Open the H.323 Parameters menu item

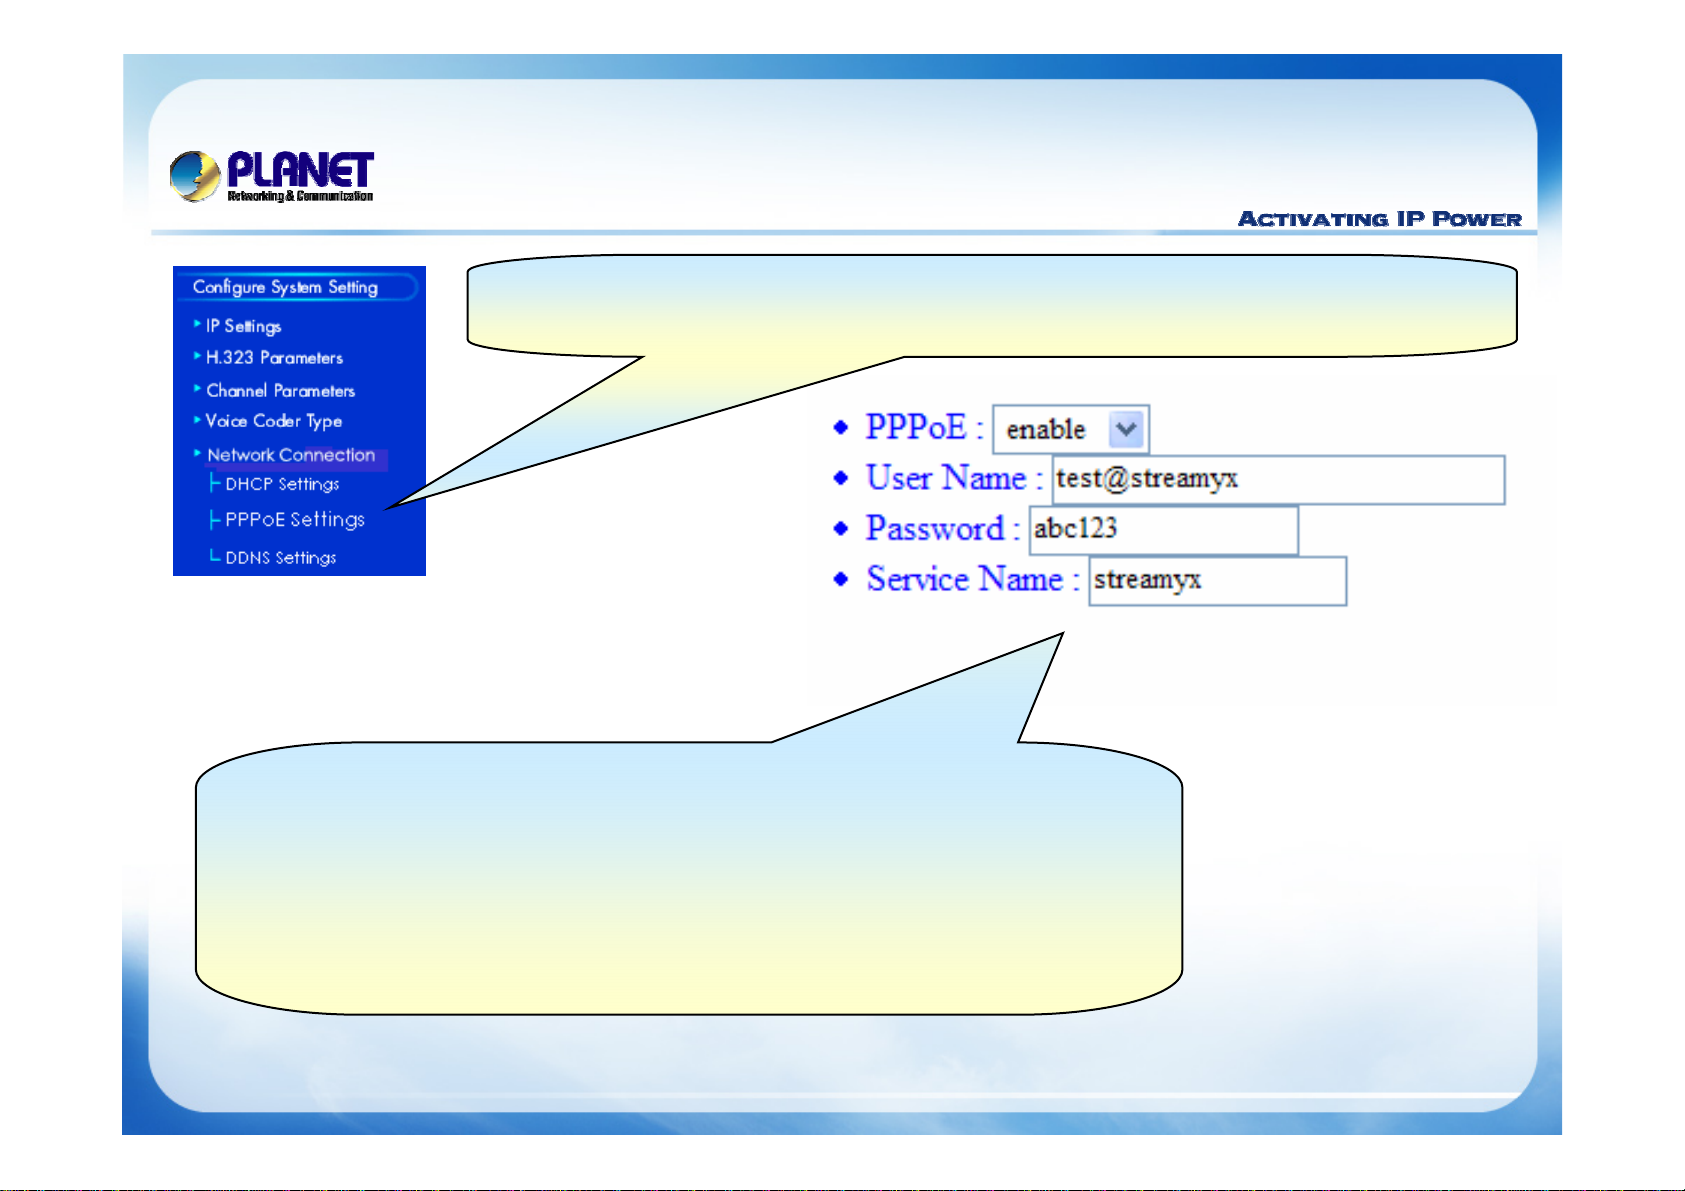[274, 358]
